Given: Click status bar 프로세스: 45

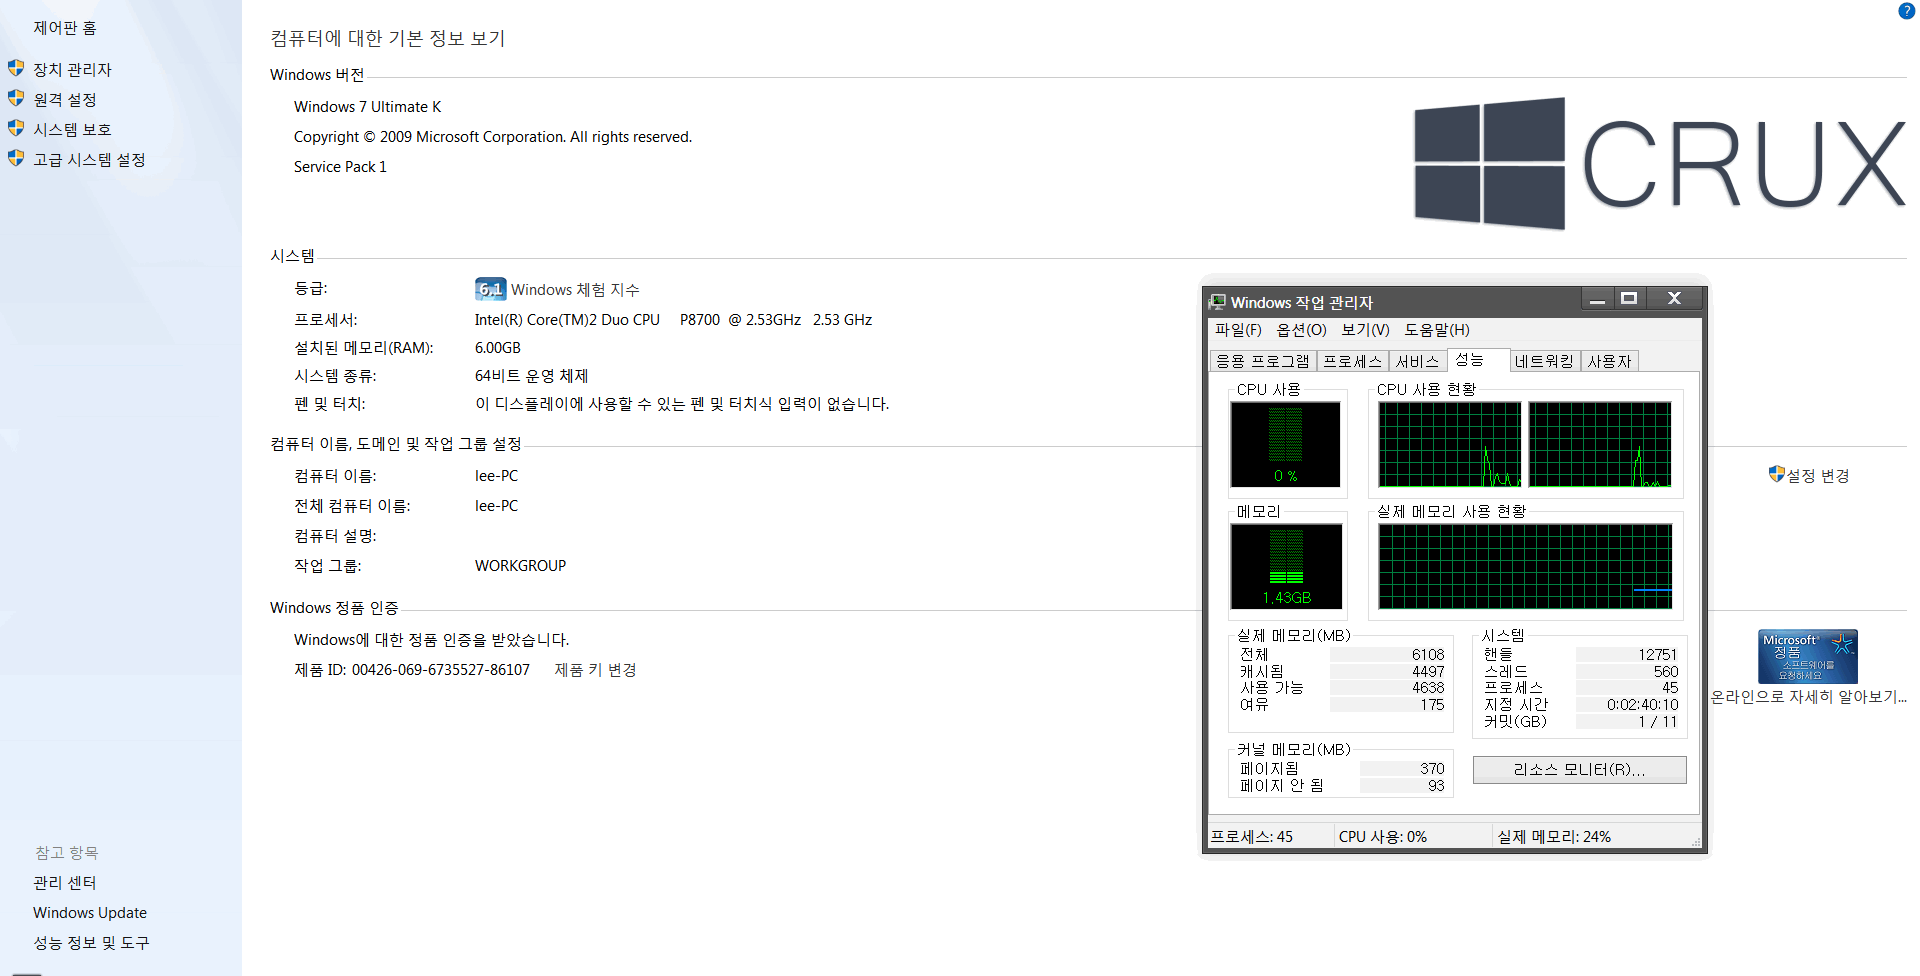Looking at the screenshot, I should (x=1252, y=837).
